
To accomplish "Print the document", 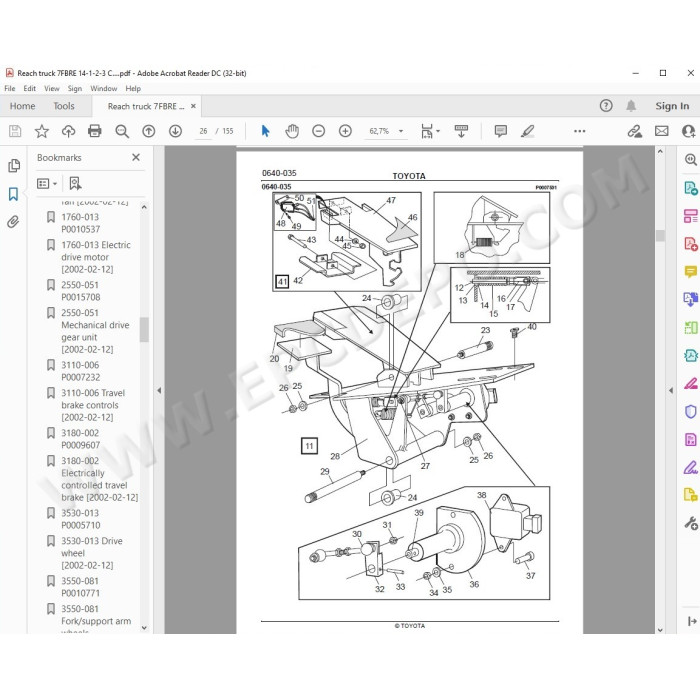I will coord(95,131).
